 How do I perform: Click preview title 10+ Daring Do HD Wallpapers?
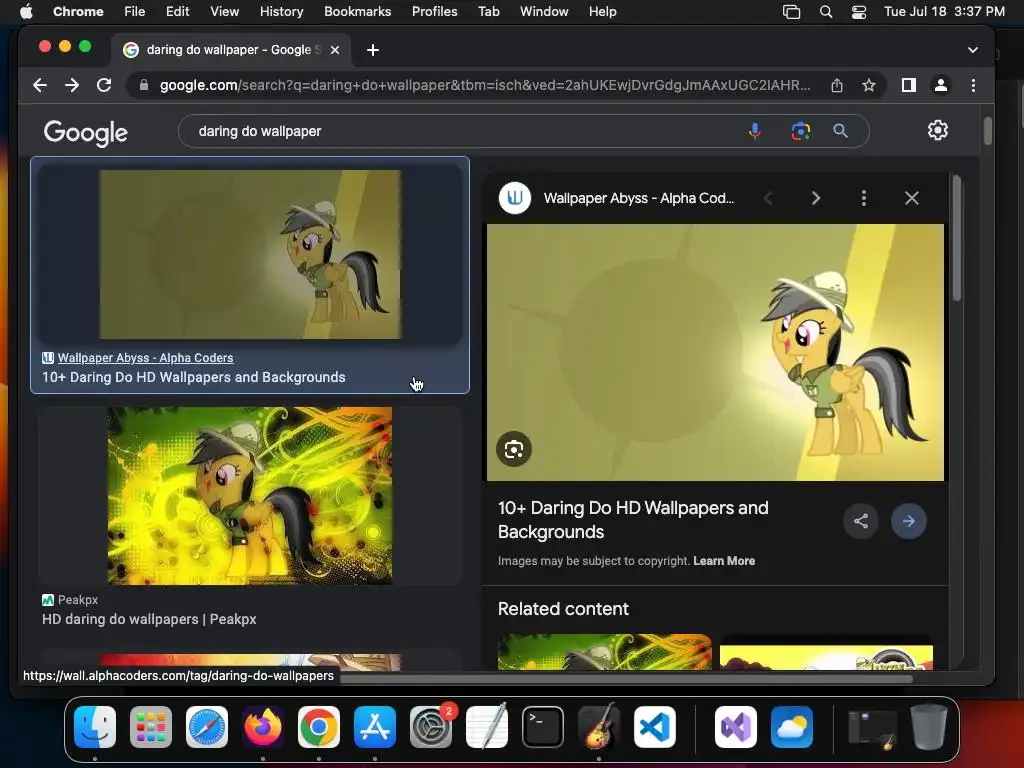(633, 520)
